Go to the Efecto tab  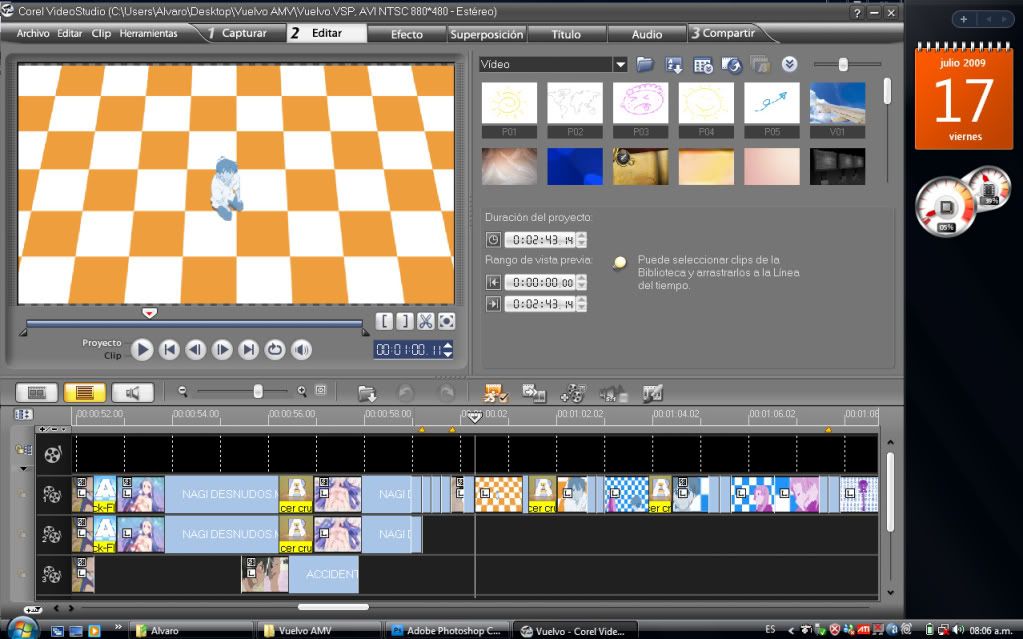coord(407,34)
